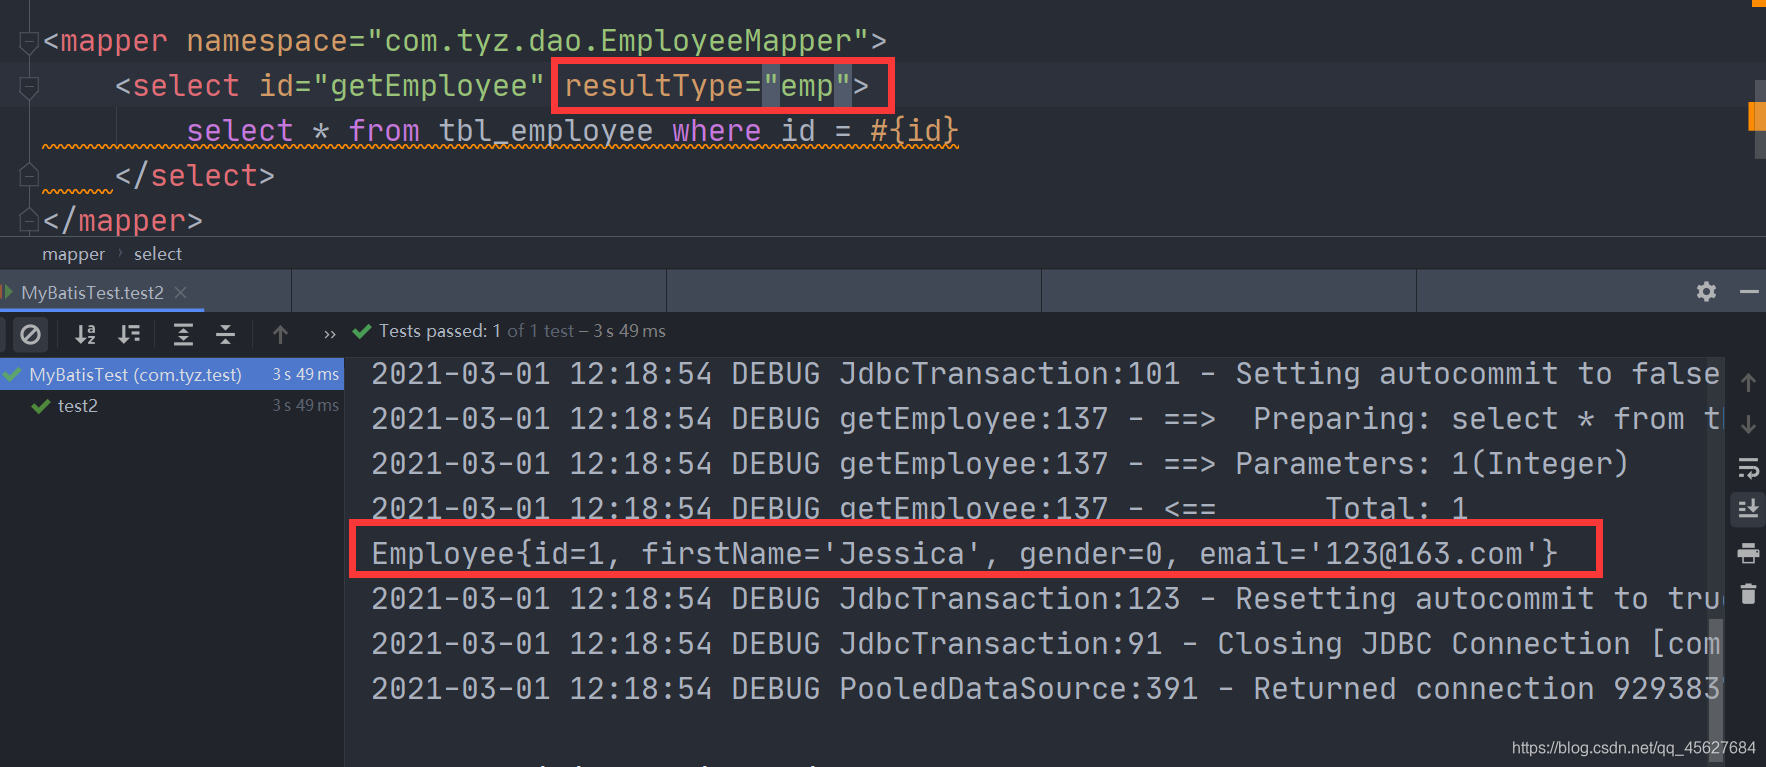Click the tbl_employee table name
Screen dimensions: 1766x767
click(x=546, y=131)
